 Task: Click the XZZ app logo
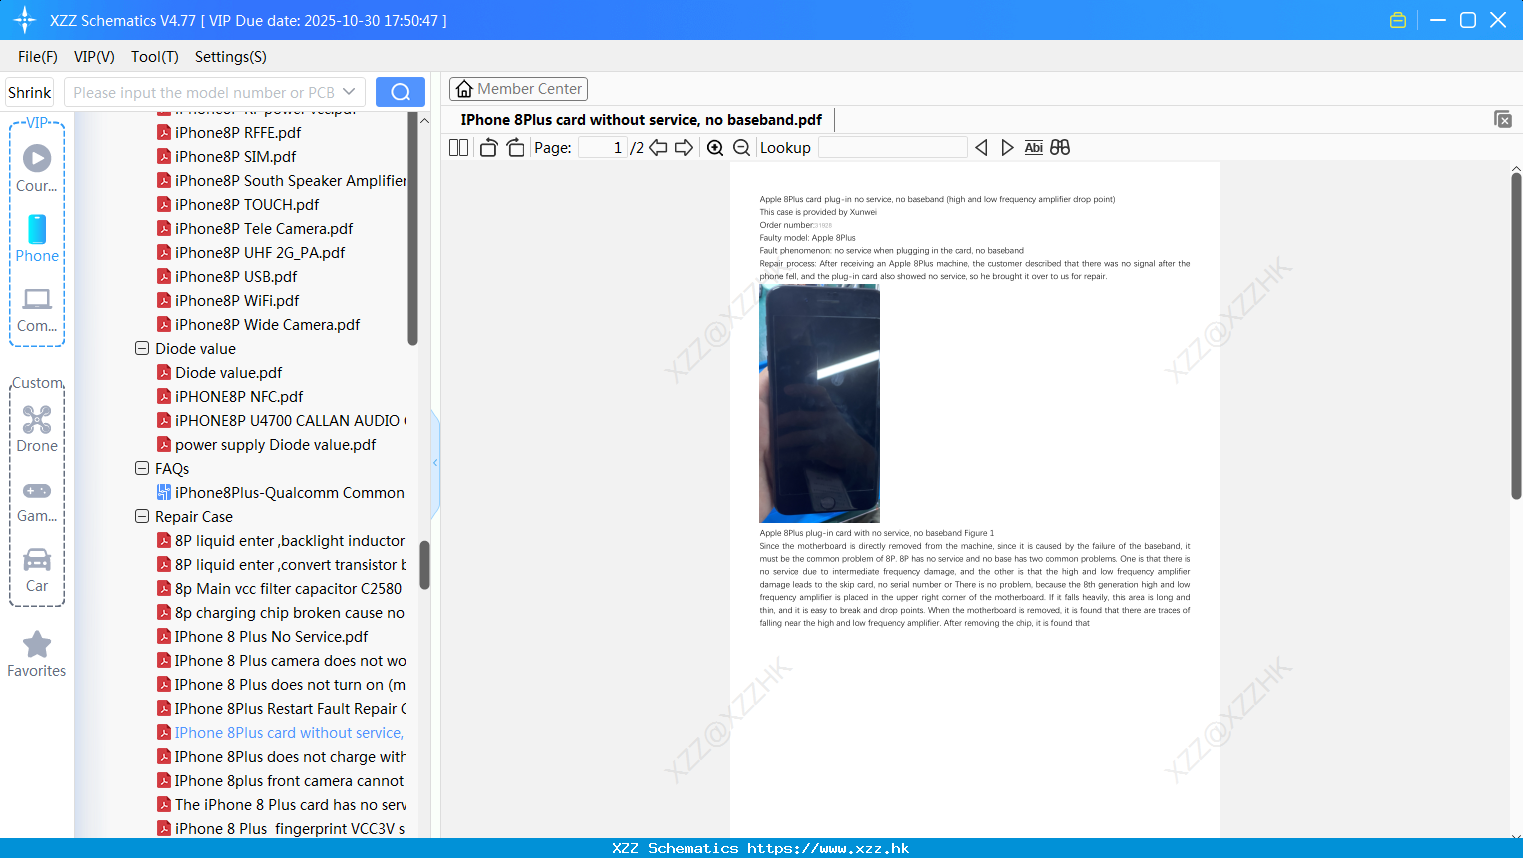click(25, 20)
